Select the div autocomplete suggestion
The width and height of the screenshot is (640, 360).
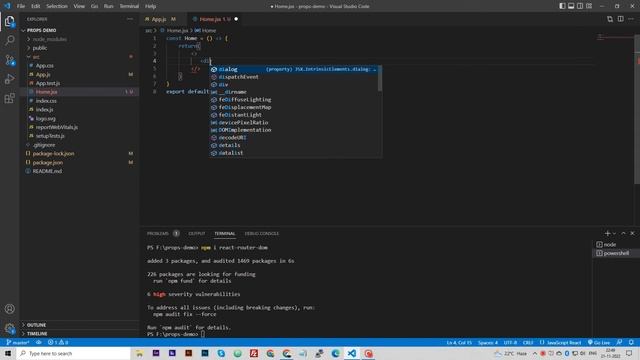tap(293, 84)
